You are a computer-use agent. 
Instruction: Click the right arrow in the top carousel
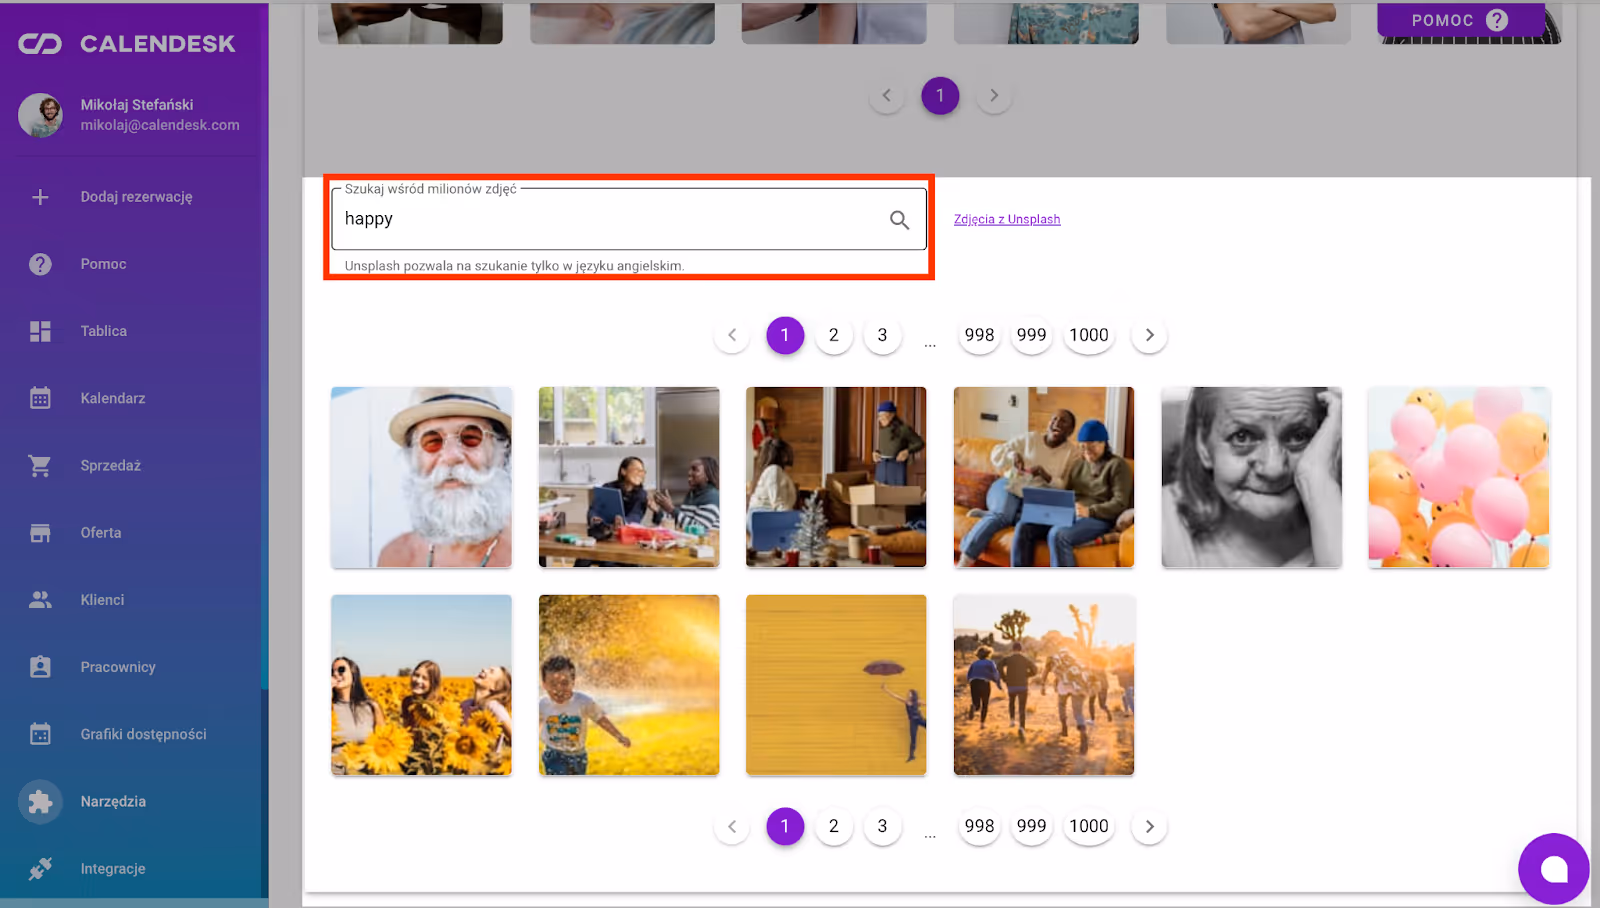coord(993,95)
